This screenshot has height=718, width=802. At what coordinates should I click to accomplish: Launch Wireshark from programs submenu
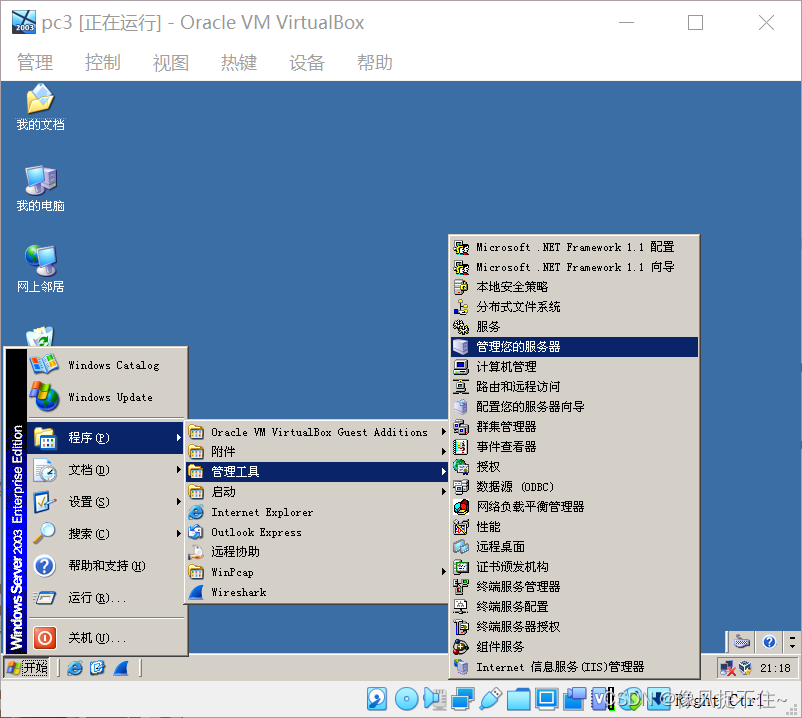[x=316, y=592]
